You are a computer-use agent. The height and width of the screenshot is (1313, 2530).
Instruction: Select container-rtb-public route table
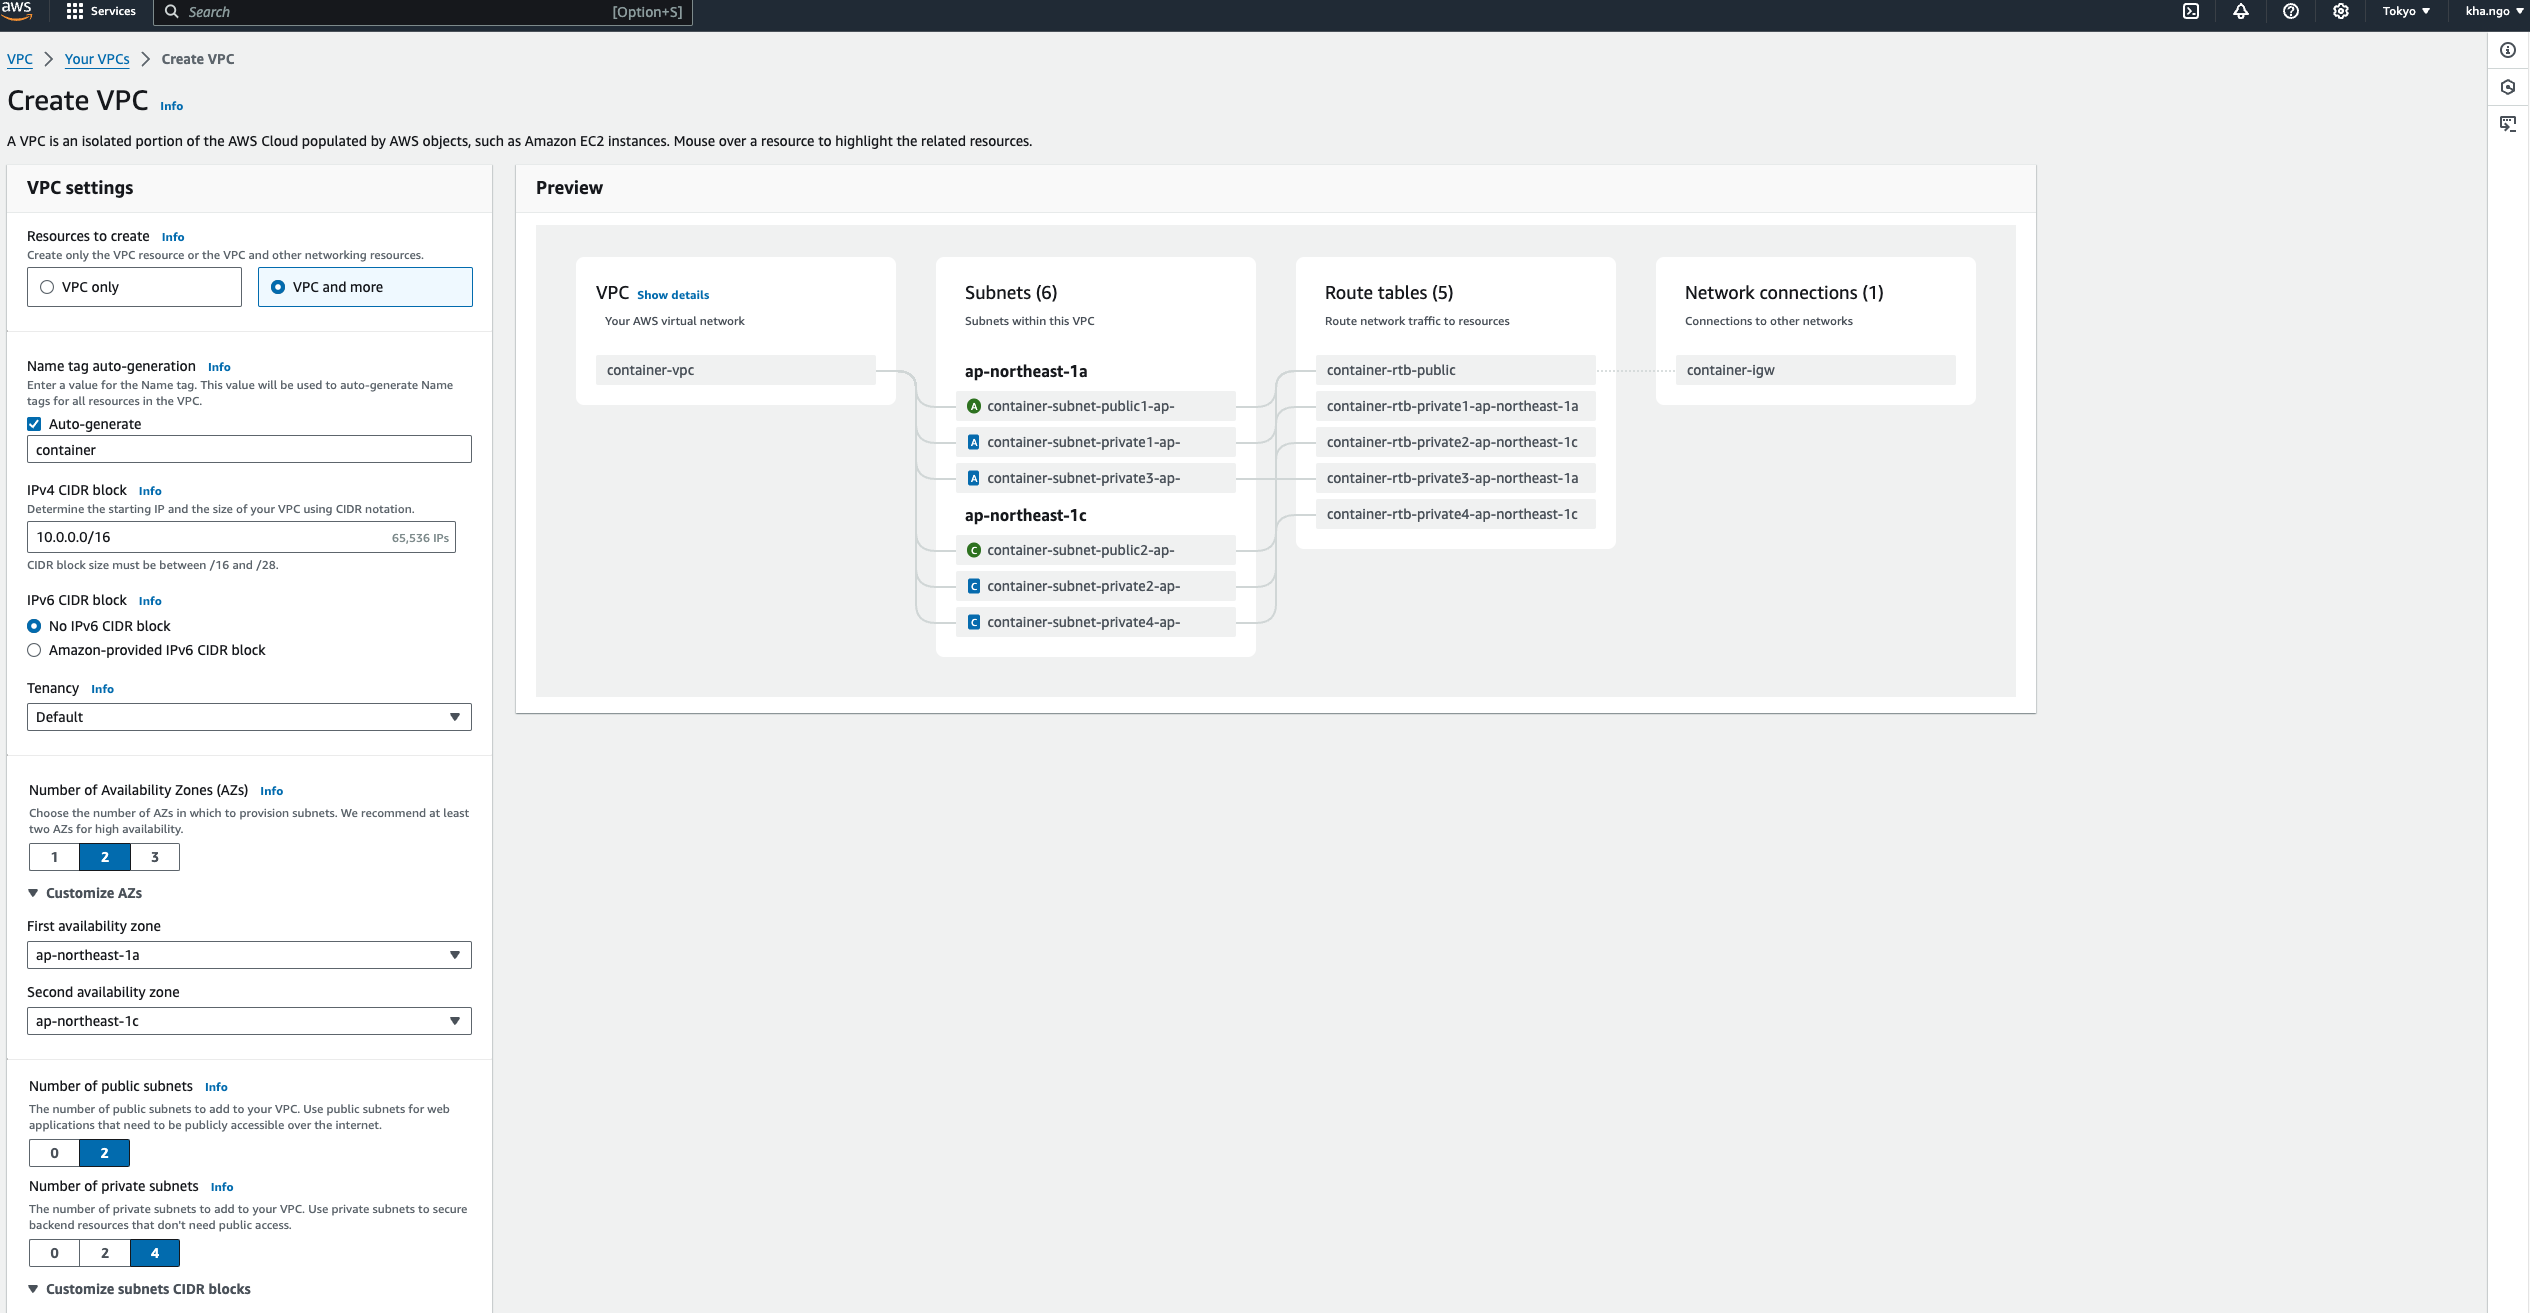1456,370
